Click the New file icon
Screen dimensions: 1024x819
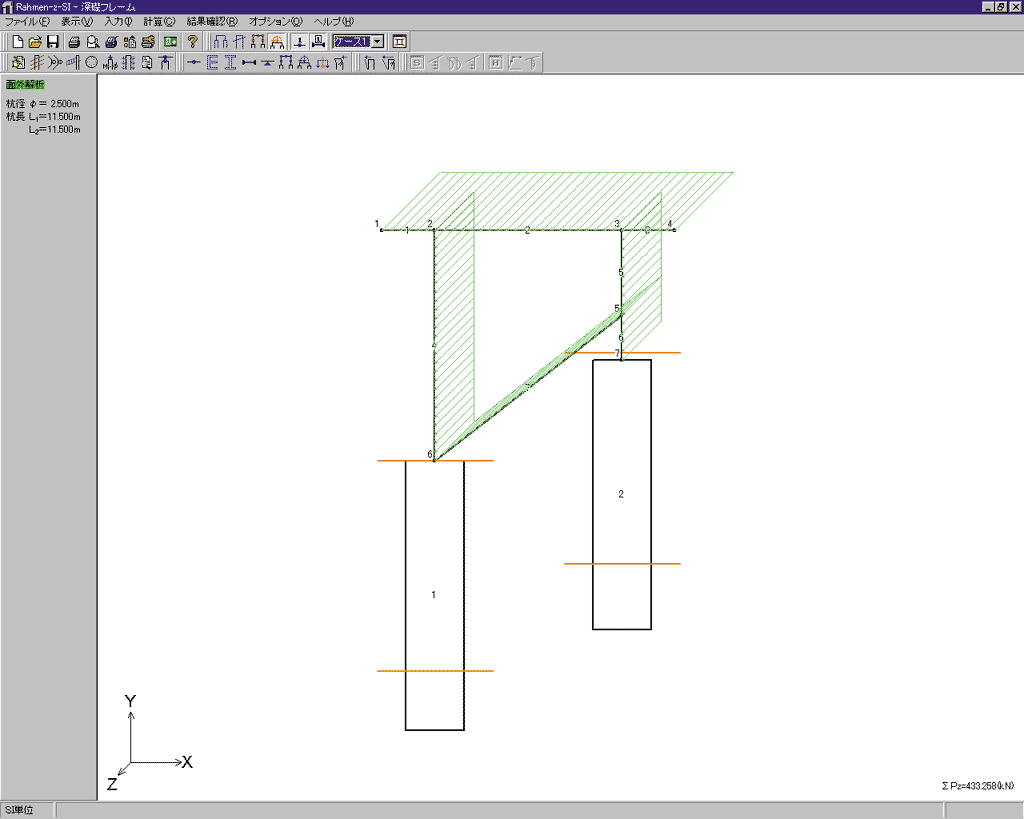(x=17, y=42)
